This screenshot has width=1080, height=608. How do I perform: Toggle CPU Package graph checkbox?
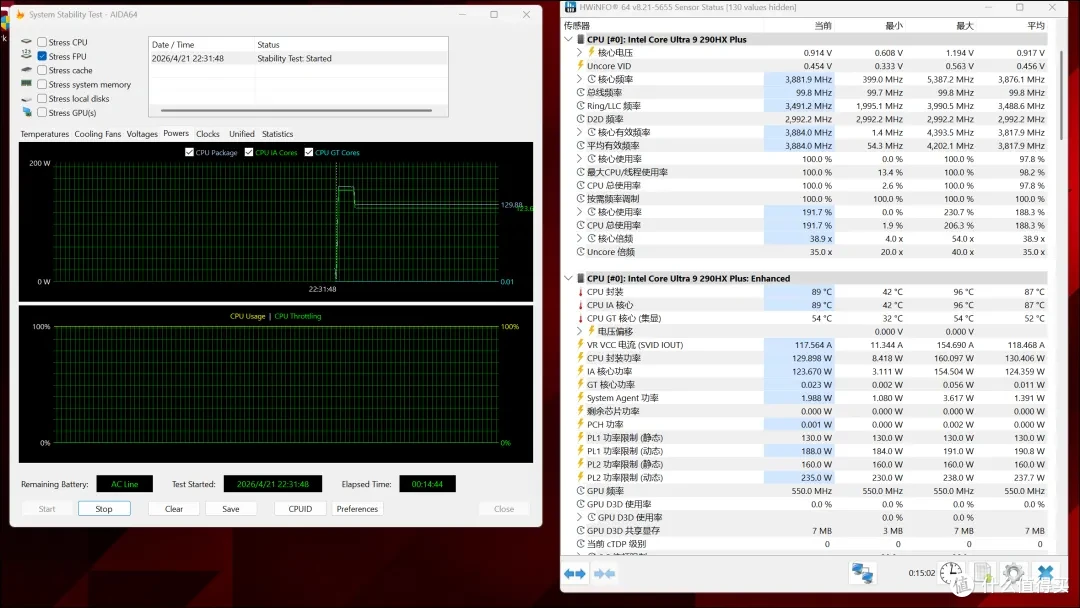(x=189, y=152)
